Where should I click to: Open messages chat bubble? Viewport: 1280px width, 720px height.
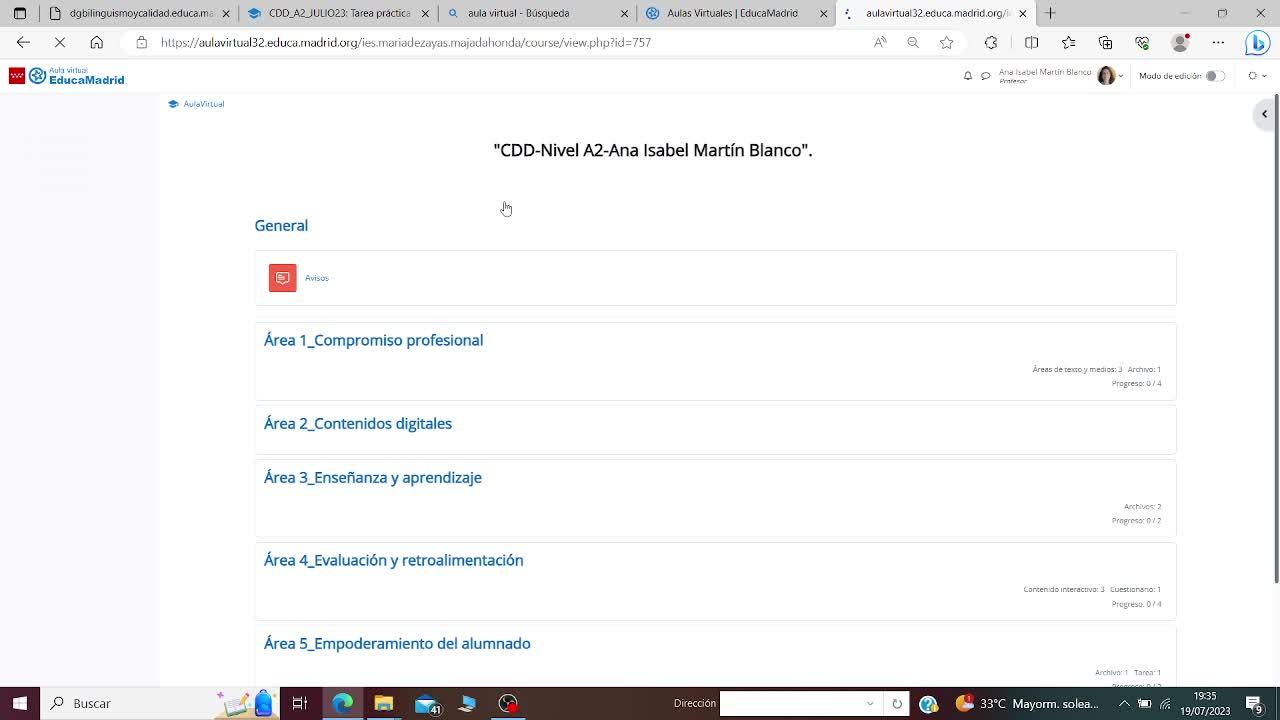click(985, 76)
